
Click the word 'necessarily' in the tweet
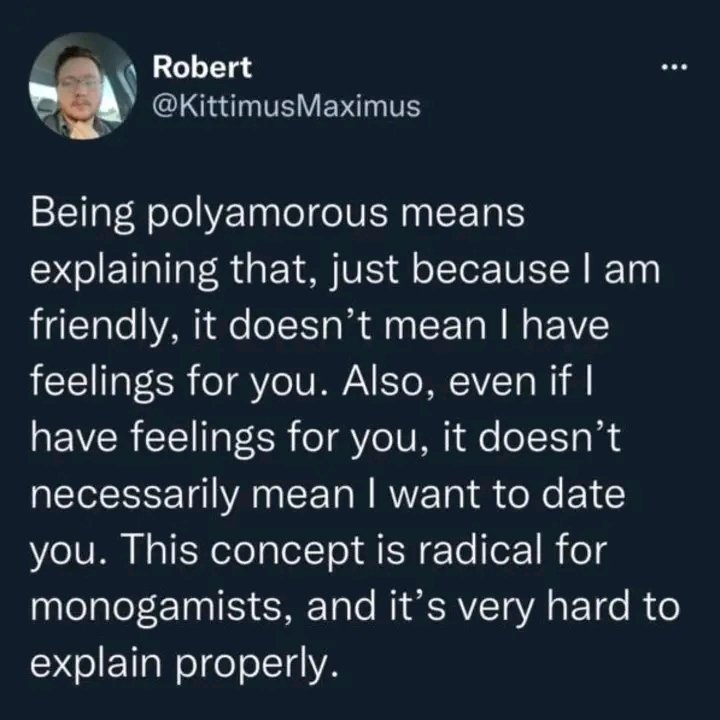pyautogui.click(x=135, y=495)
